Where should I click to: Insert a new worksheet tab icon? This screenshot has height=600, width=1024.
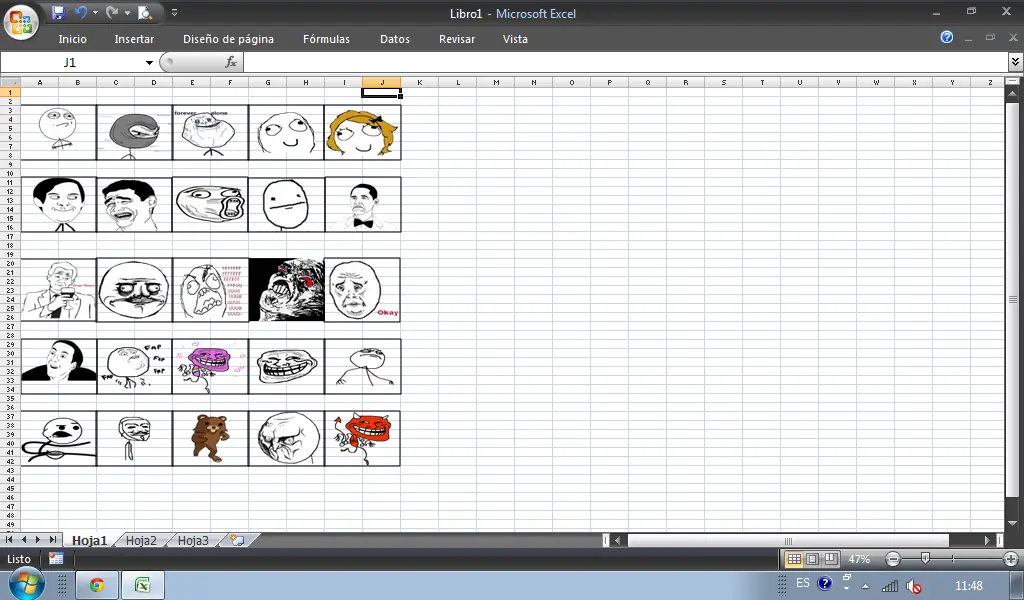[238, 541]
